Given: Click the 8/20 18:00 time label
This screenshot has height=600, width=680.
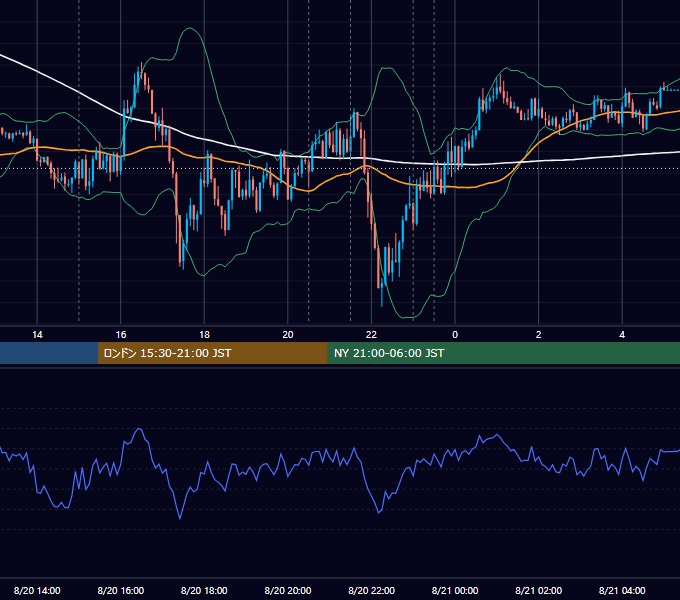Looking at the screenshot, I should [204, 590].
